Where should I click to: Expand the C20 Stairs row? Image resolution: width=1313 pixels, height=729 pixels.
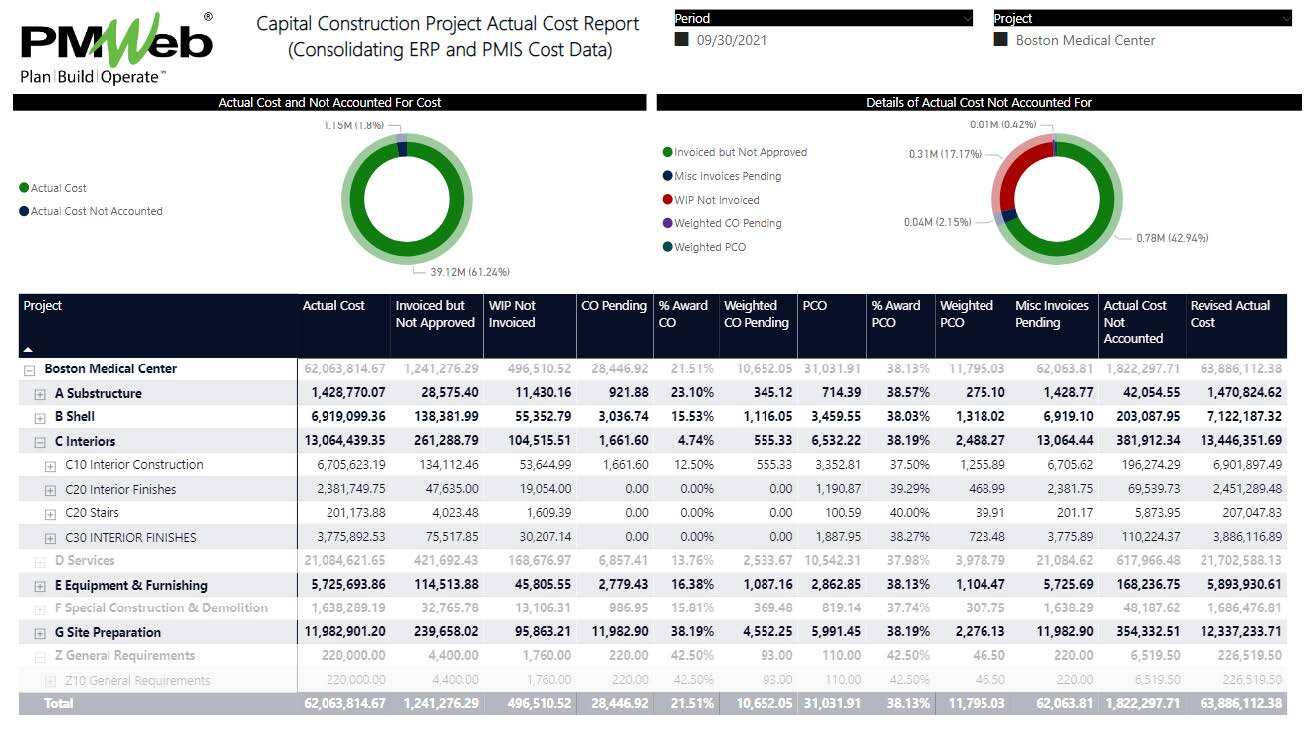(x=51, y=514)
